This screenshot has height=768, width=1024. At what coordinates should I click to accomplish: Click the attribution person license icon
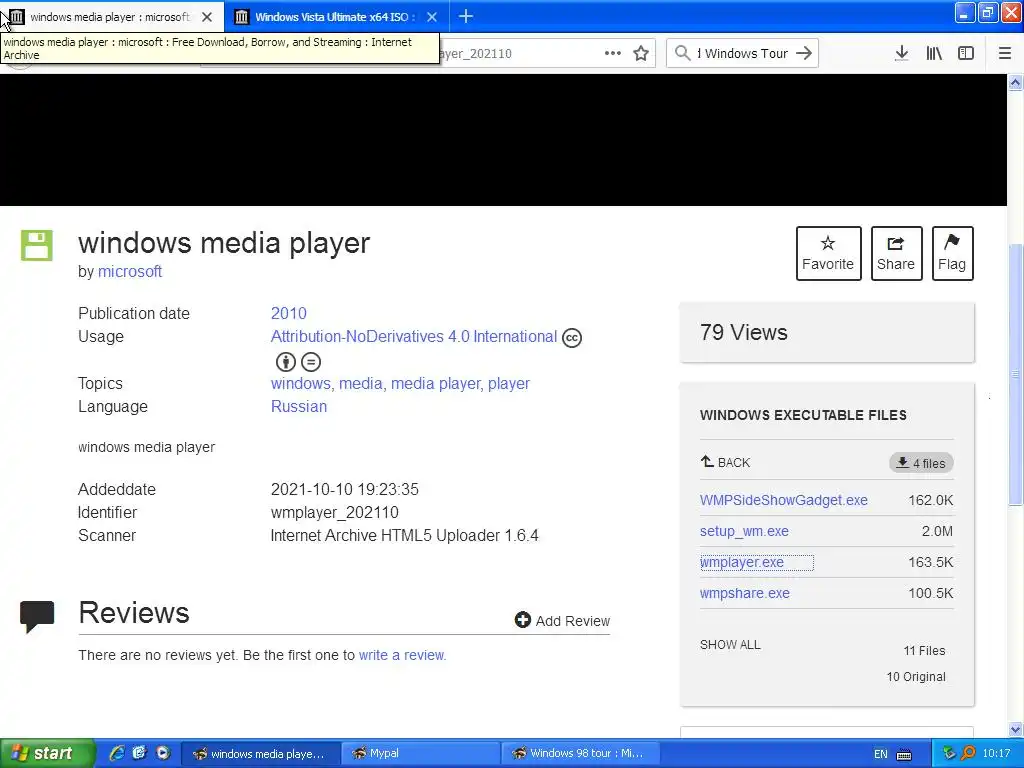pos(285,362)
